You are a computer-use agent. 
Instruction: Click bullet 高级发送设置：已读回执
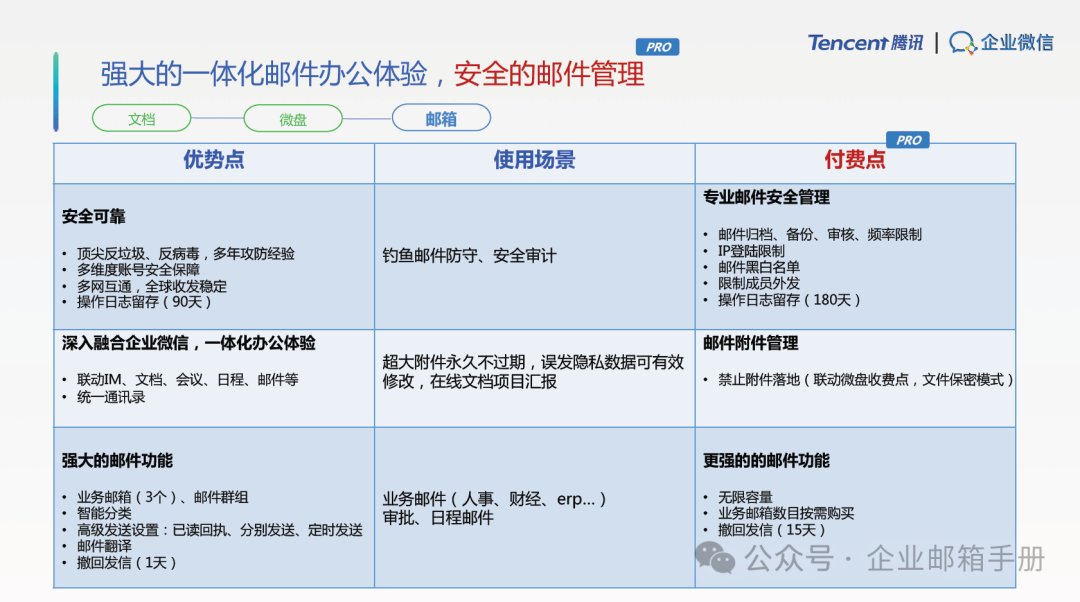(x=220, y=530)
